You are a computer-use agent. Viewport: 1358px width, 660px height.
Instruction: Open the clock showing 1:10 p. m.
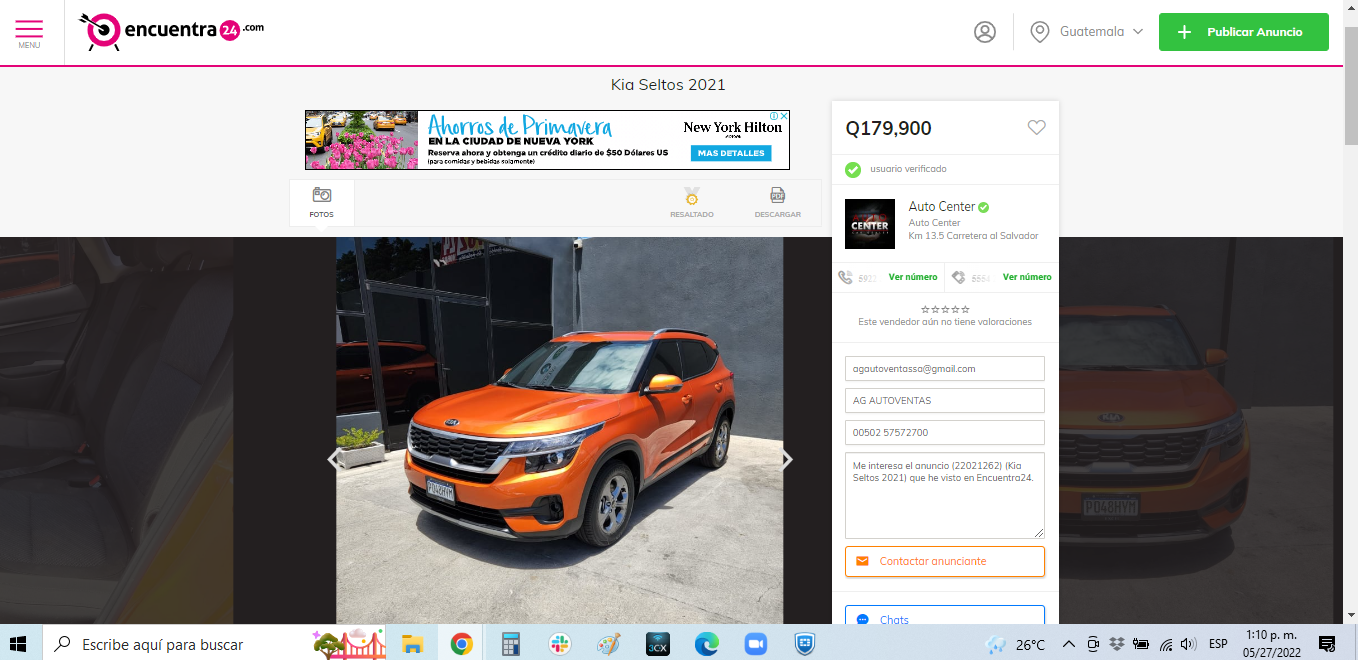pos(1270,644)
